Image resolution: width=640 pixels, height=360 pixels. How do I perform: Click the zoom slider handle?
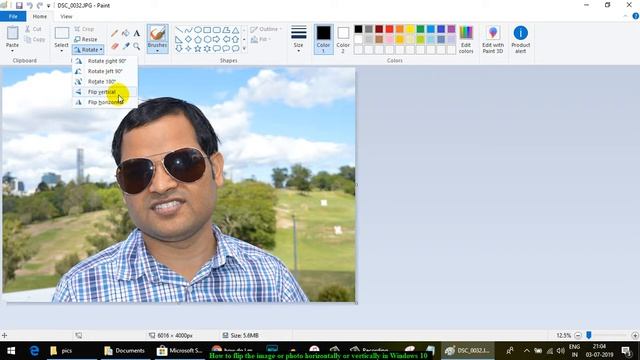coord(589,335)
